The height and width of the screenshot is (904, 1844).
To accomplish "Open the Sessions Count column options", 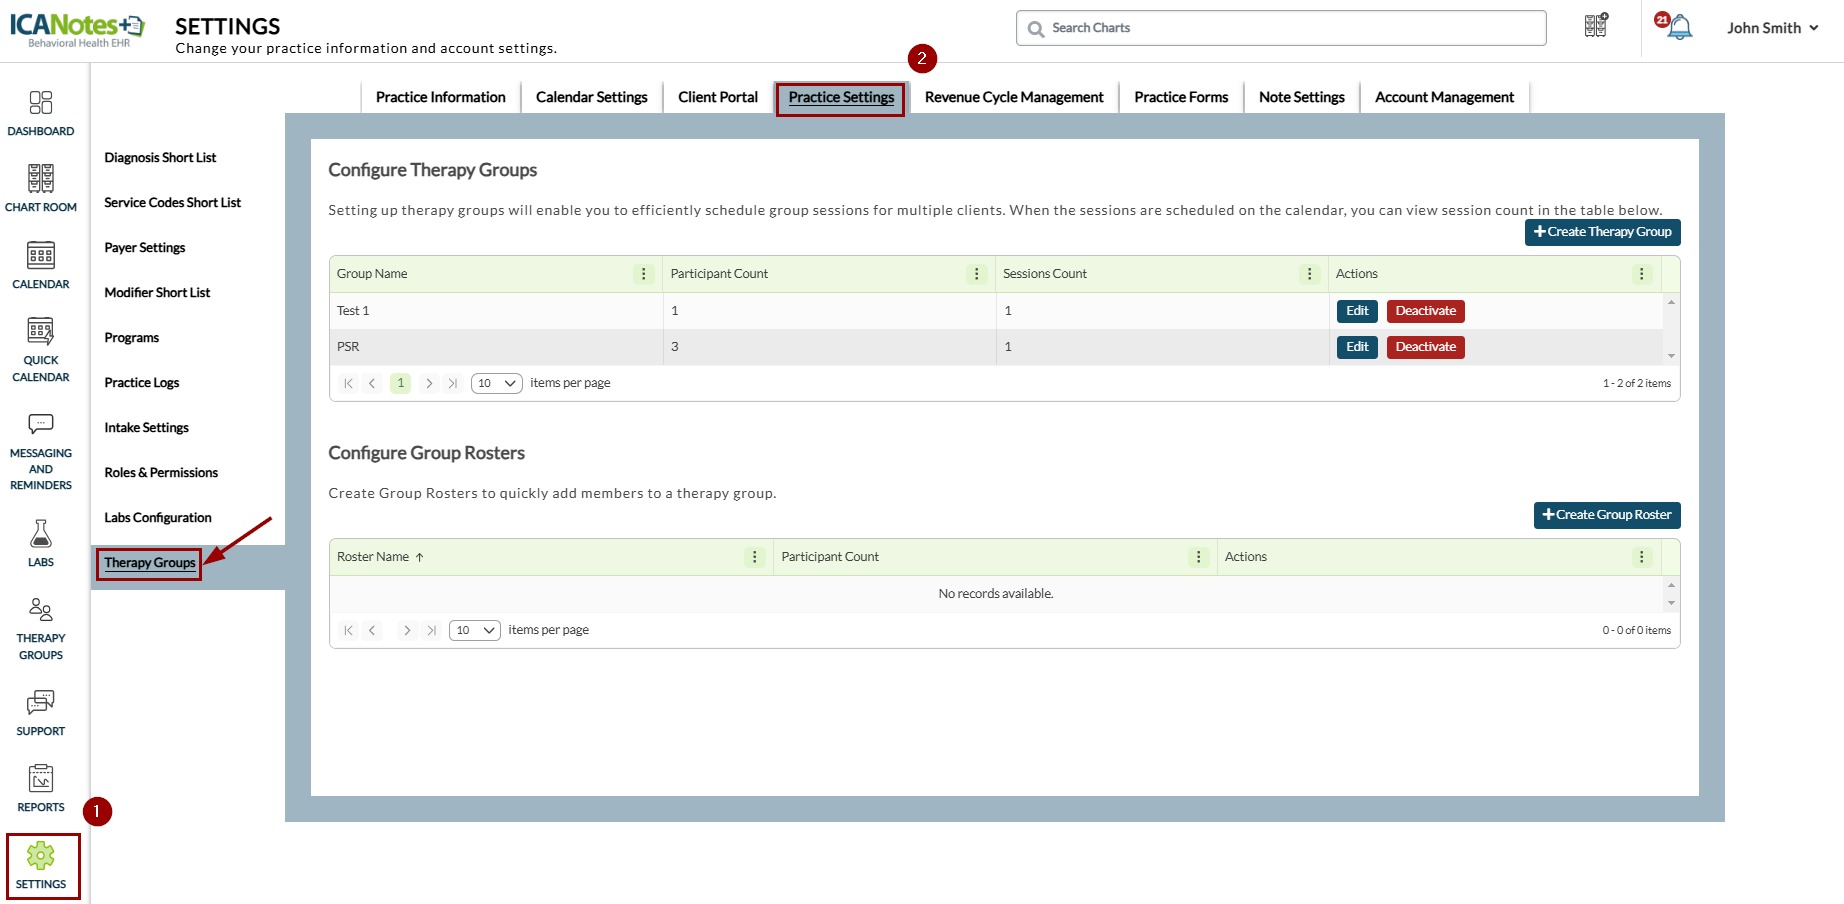I will [x=1309, y=274].
